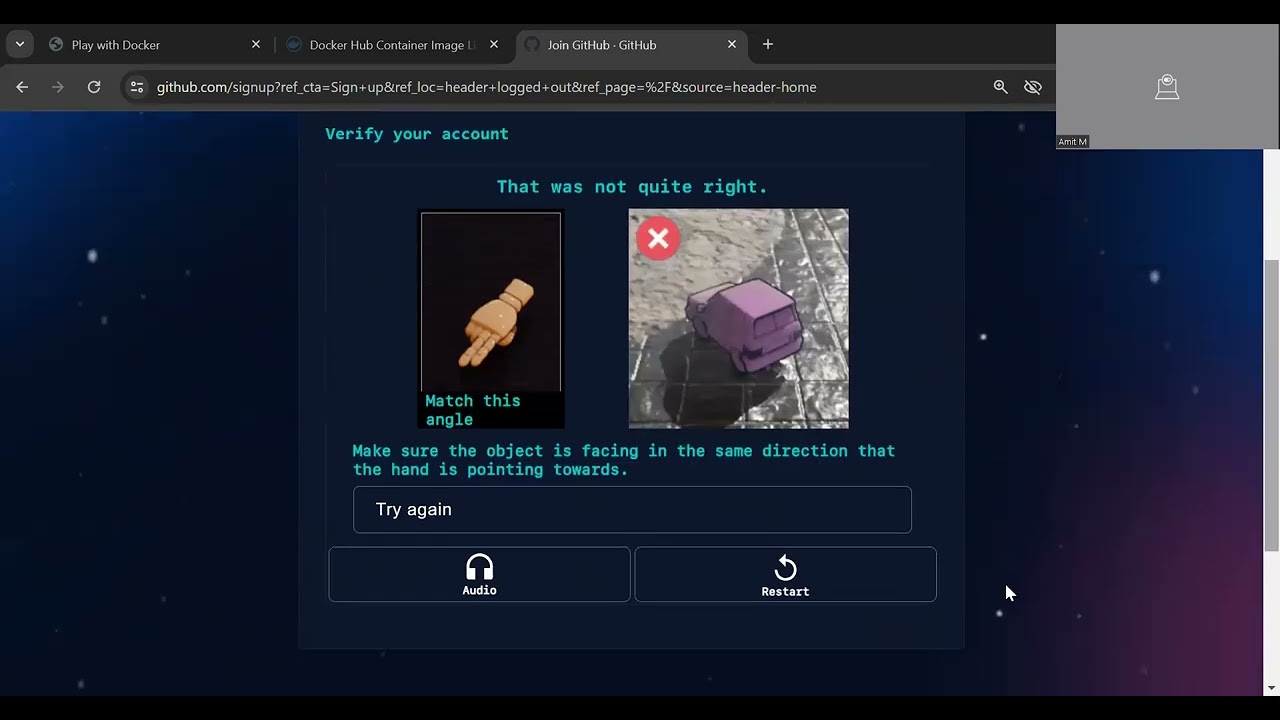The image size is (1280, 720).
Task: Click the hand pointing reference image
Action: (491, 301)
